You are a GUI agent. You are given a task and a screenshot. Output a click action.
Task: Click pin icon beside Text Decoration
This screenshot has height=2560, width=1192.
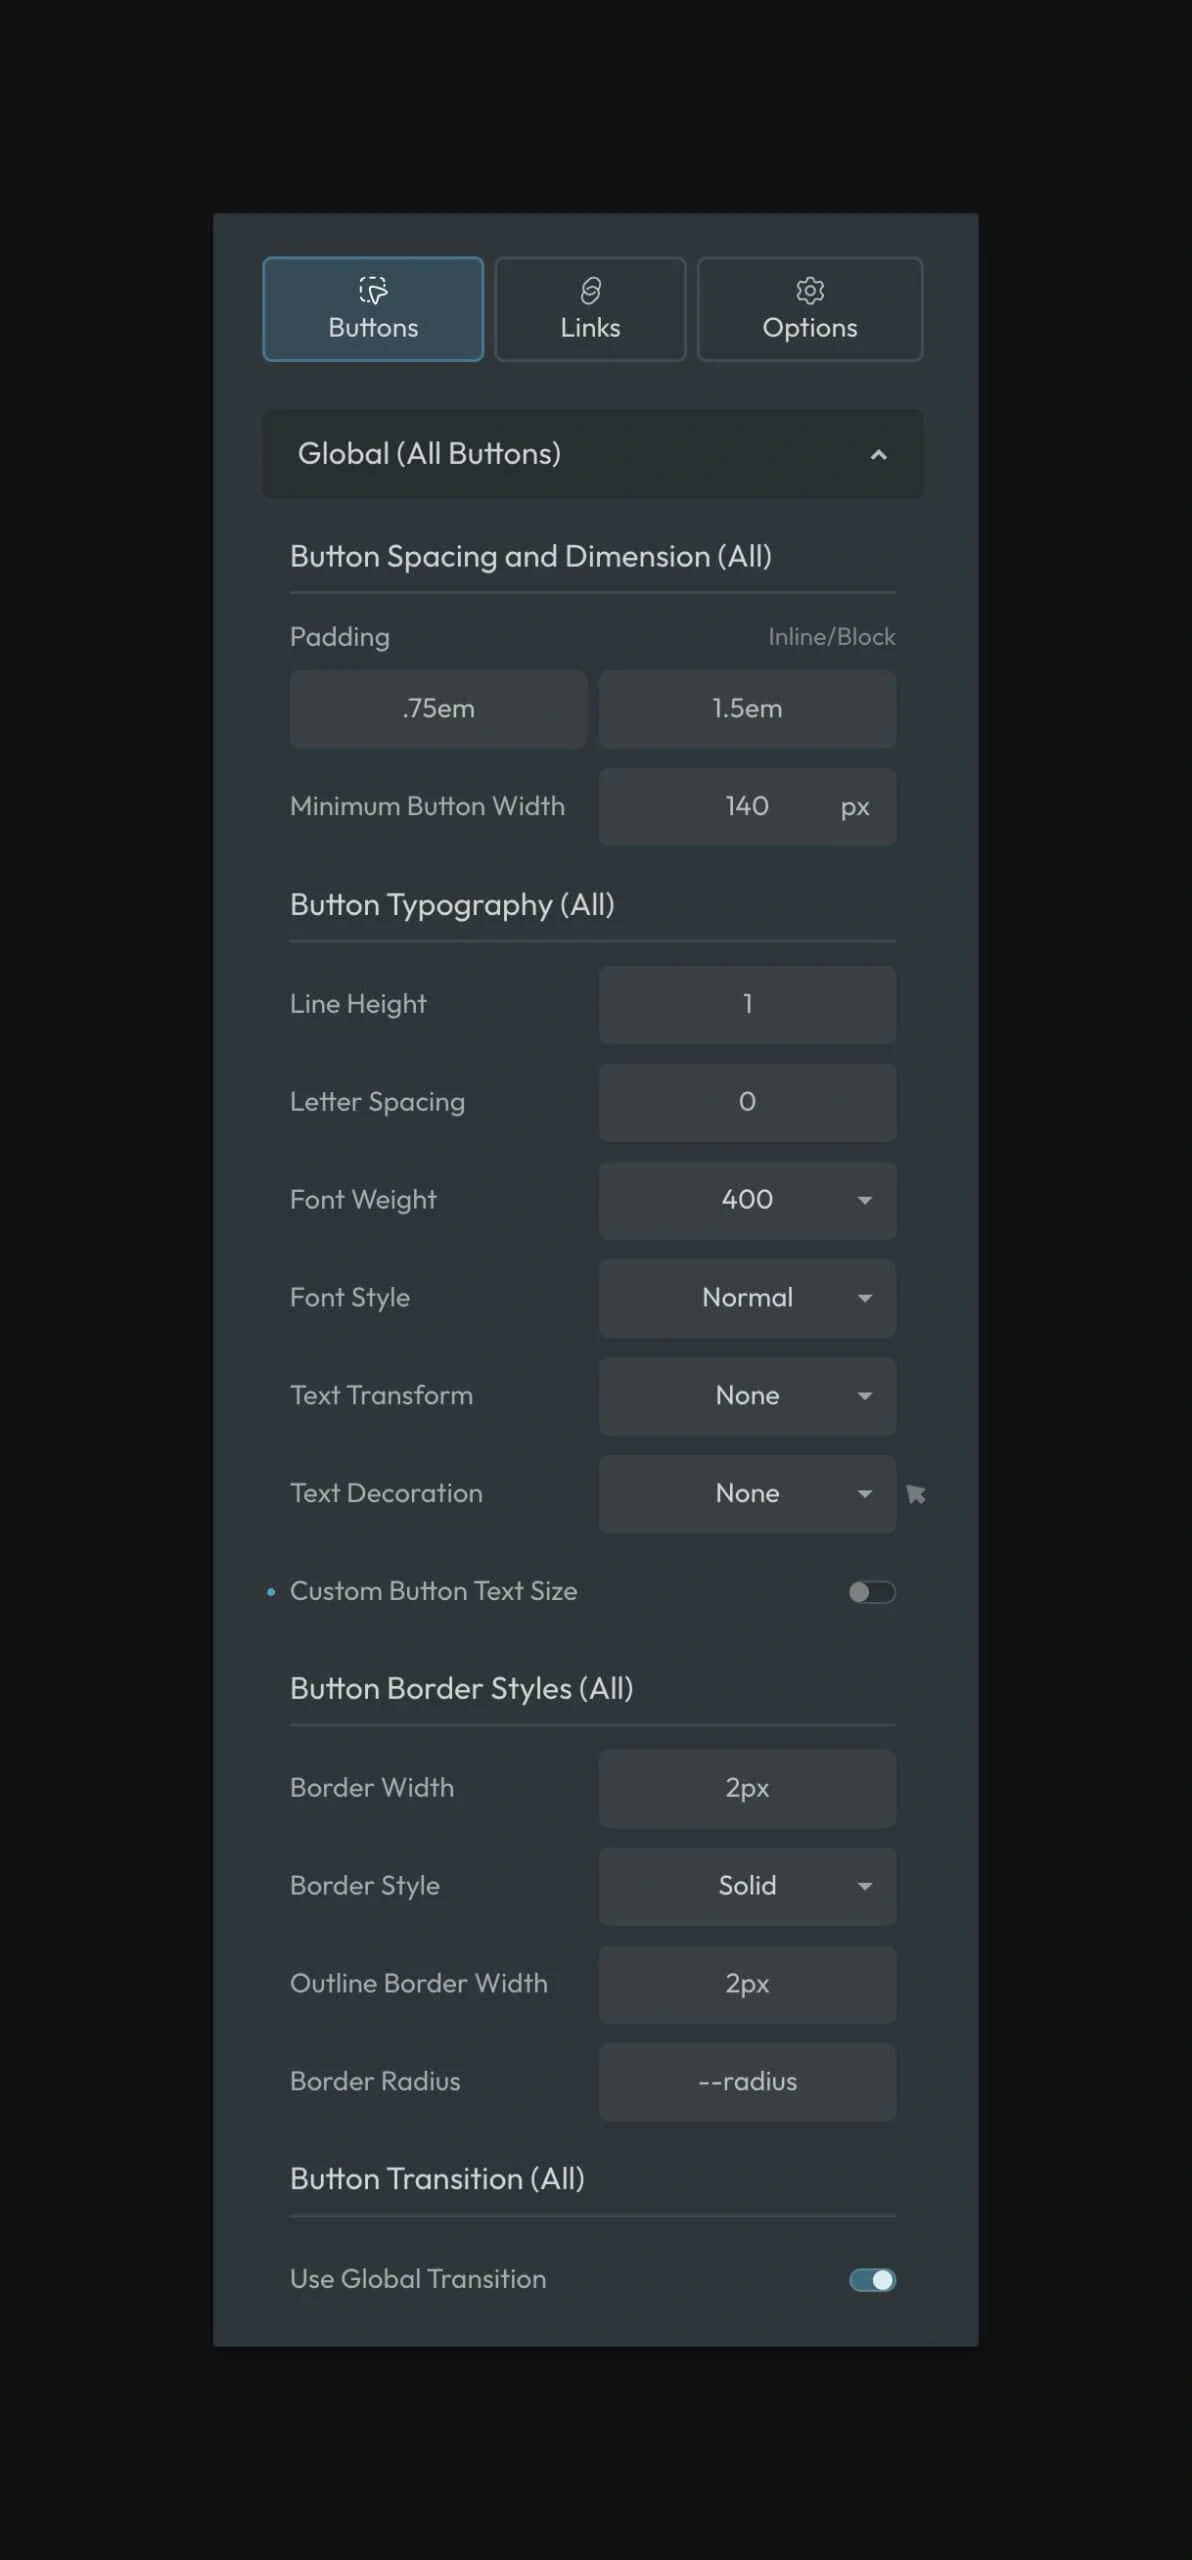click(915, 1494)
